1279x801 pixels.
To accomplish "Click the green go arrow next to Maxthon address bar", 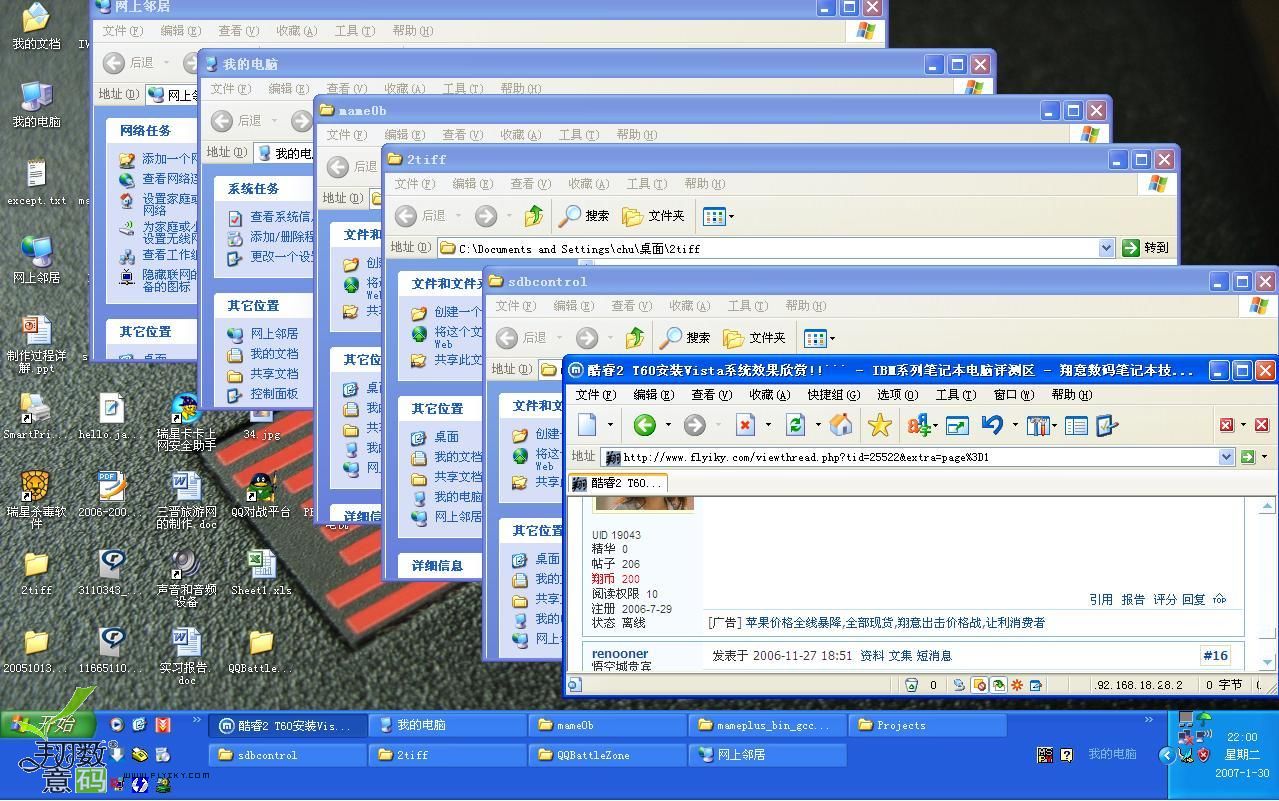I will (1247, 457).
